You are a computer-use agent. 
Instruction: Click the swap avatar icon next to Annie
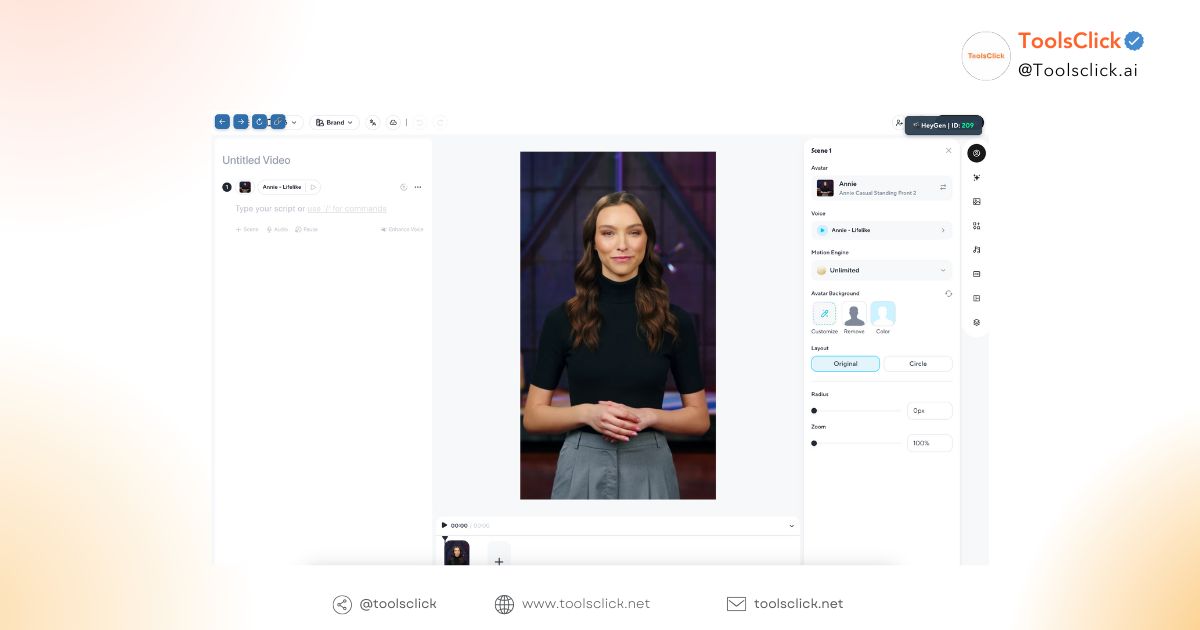tap(943, 187)
